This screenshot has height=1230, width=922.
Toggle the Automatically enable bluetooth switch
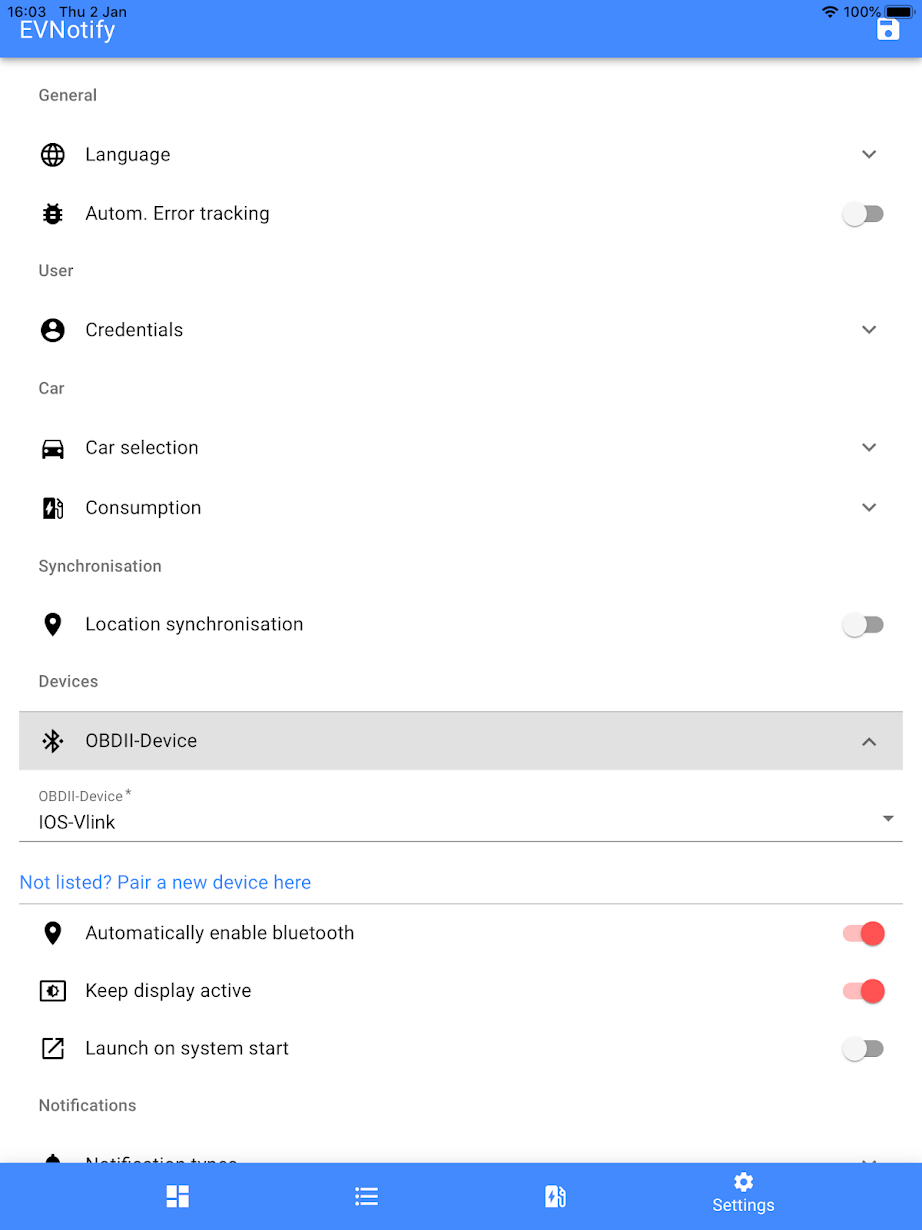pyautogui.click(x=863, y=933)
